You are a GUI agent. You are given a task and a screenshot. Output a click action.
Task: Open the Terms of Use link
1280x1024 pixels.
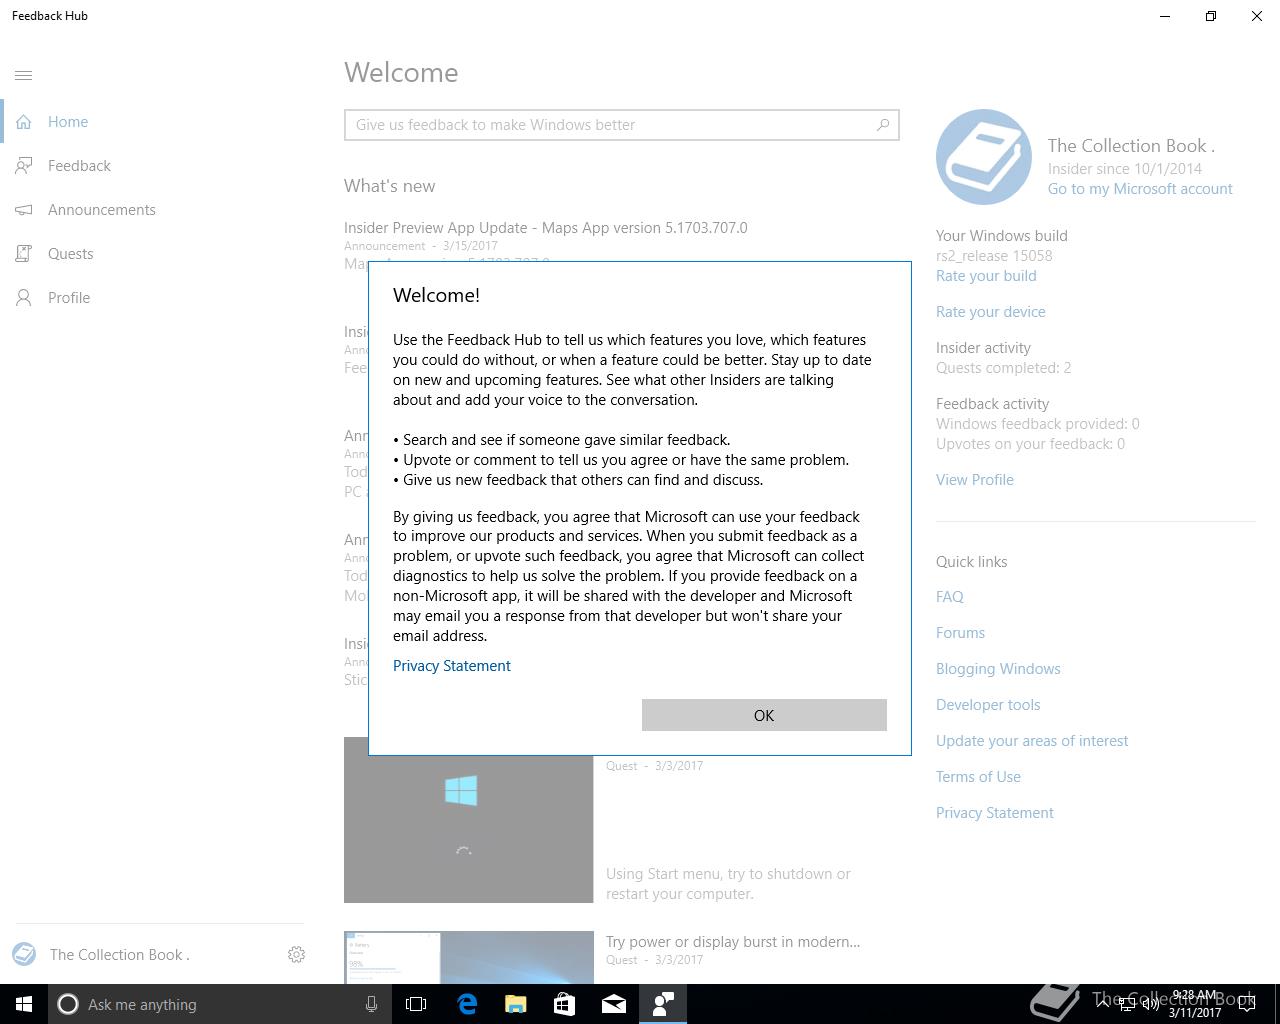(978, 777)
